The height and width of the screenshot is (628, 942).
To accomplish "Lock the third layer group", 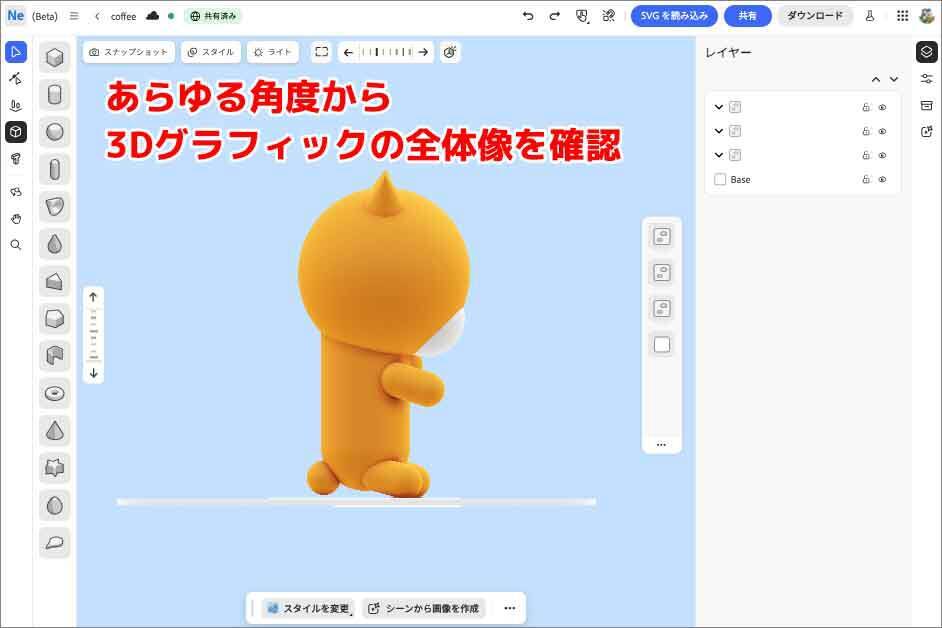I will 866,156.
